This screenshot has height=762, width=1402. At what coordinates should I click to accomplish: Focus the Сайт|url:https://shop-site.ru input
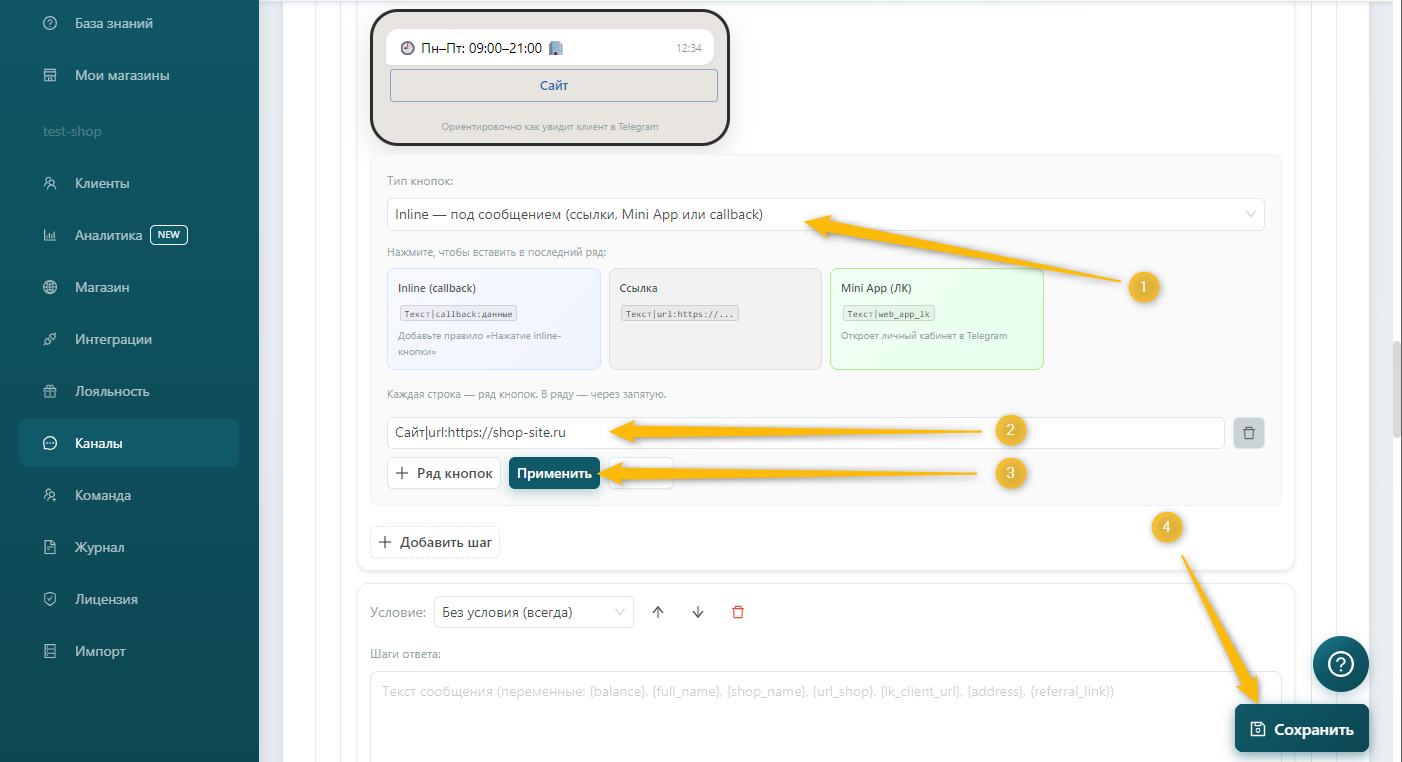coord(805,433)
